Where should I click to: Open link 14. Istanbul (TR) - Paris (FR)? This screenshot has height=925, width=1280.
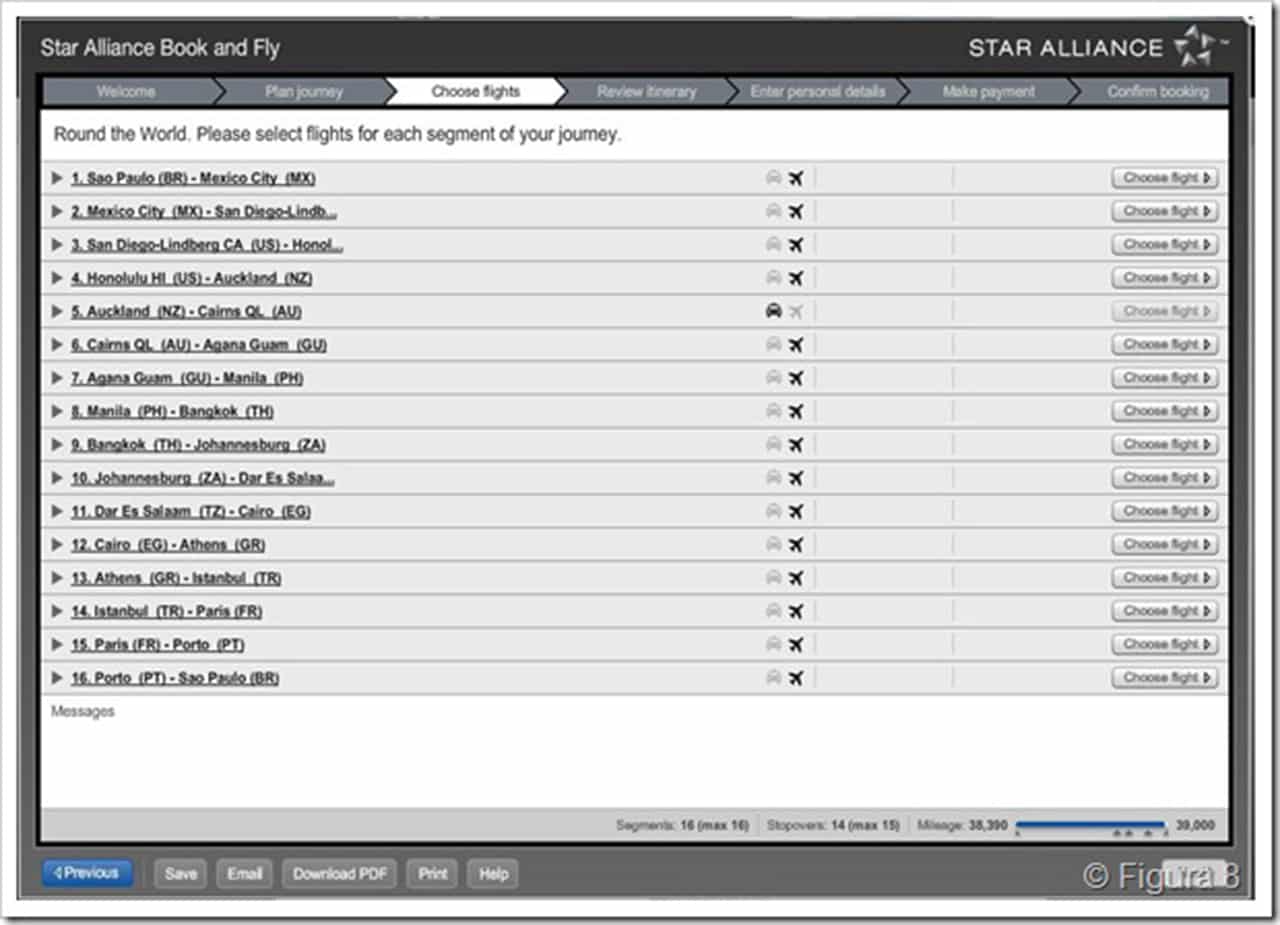(166, 611)
